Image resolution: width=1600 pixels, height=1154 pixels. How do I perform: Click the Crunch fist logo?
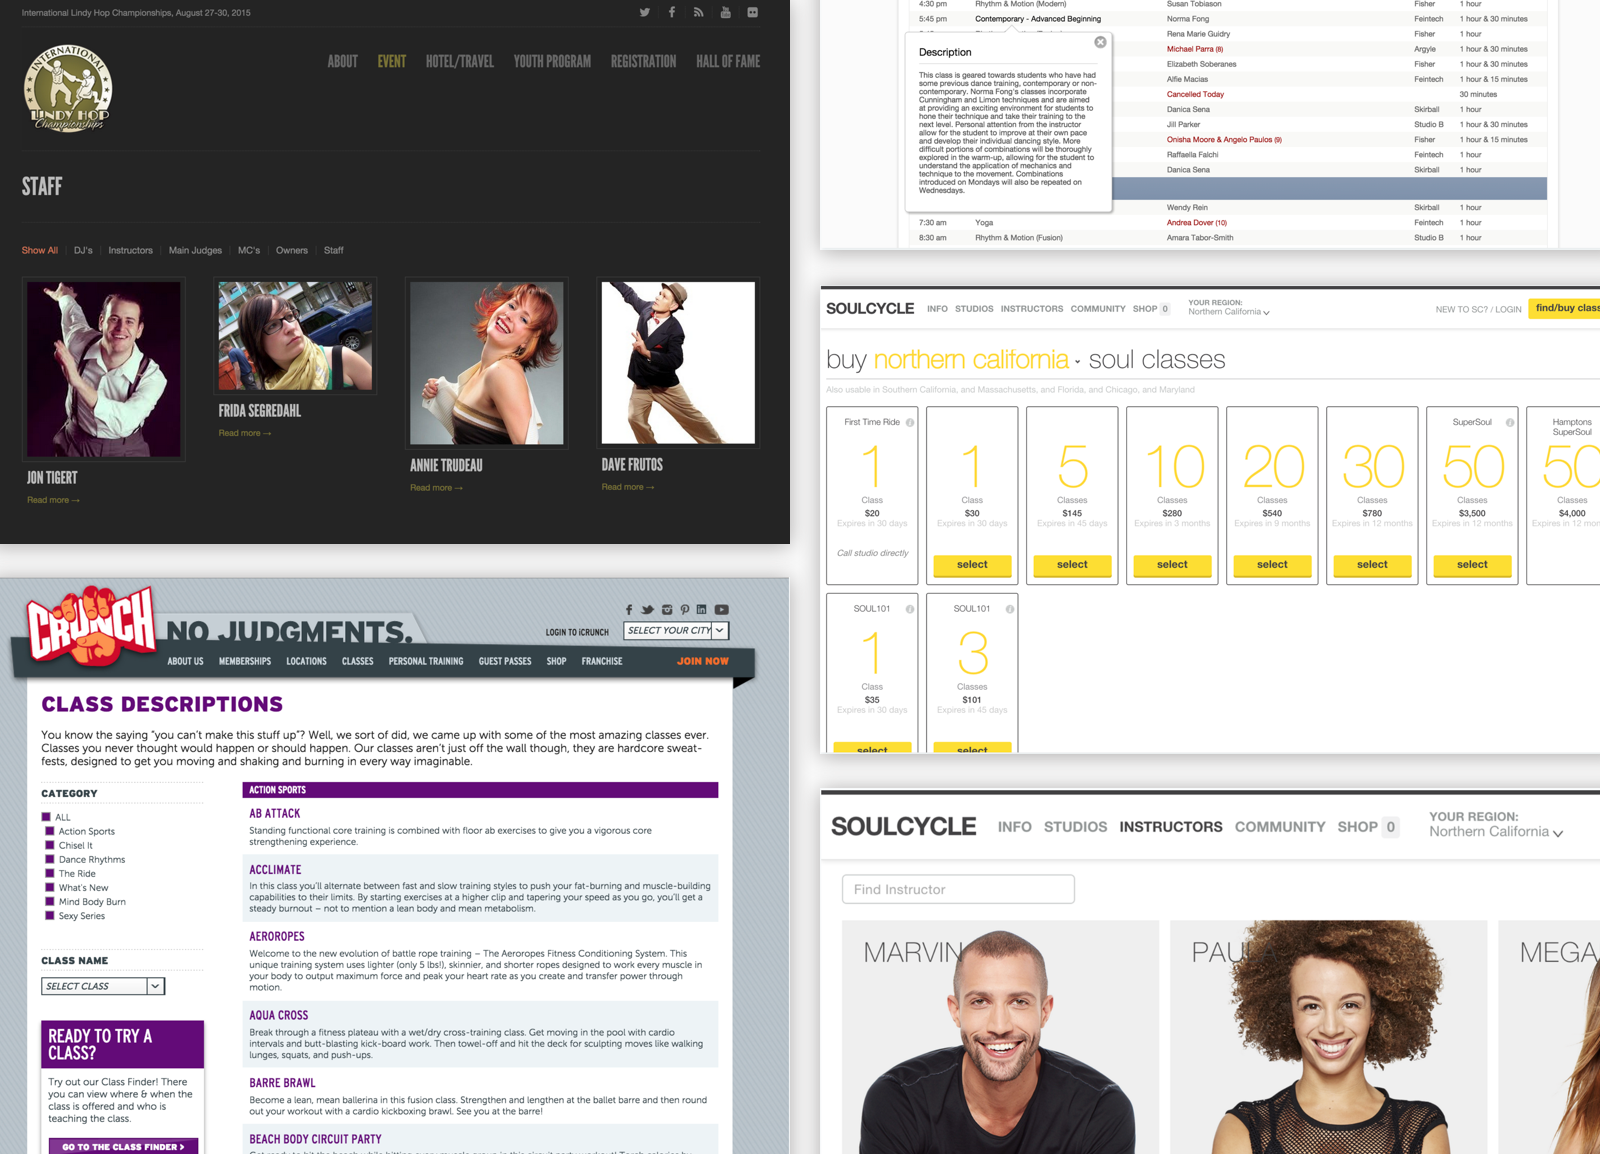pos(91,624)
